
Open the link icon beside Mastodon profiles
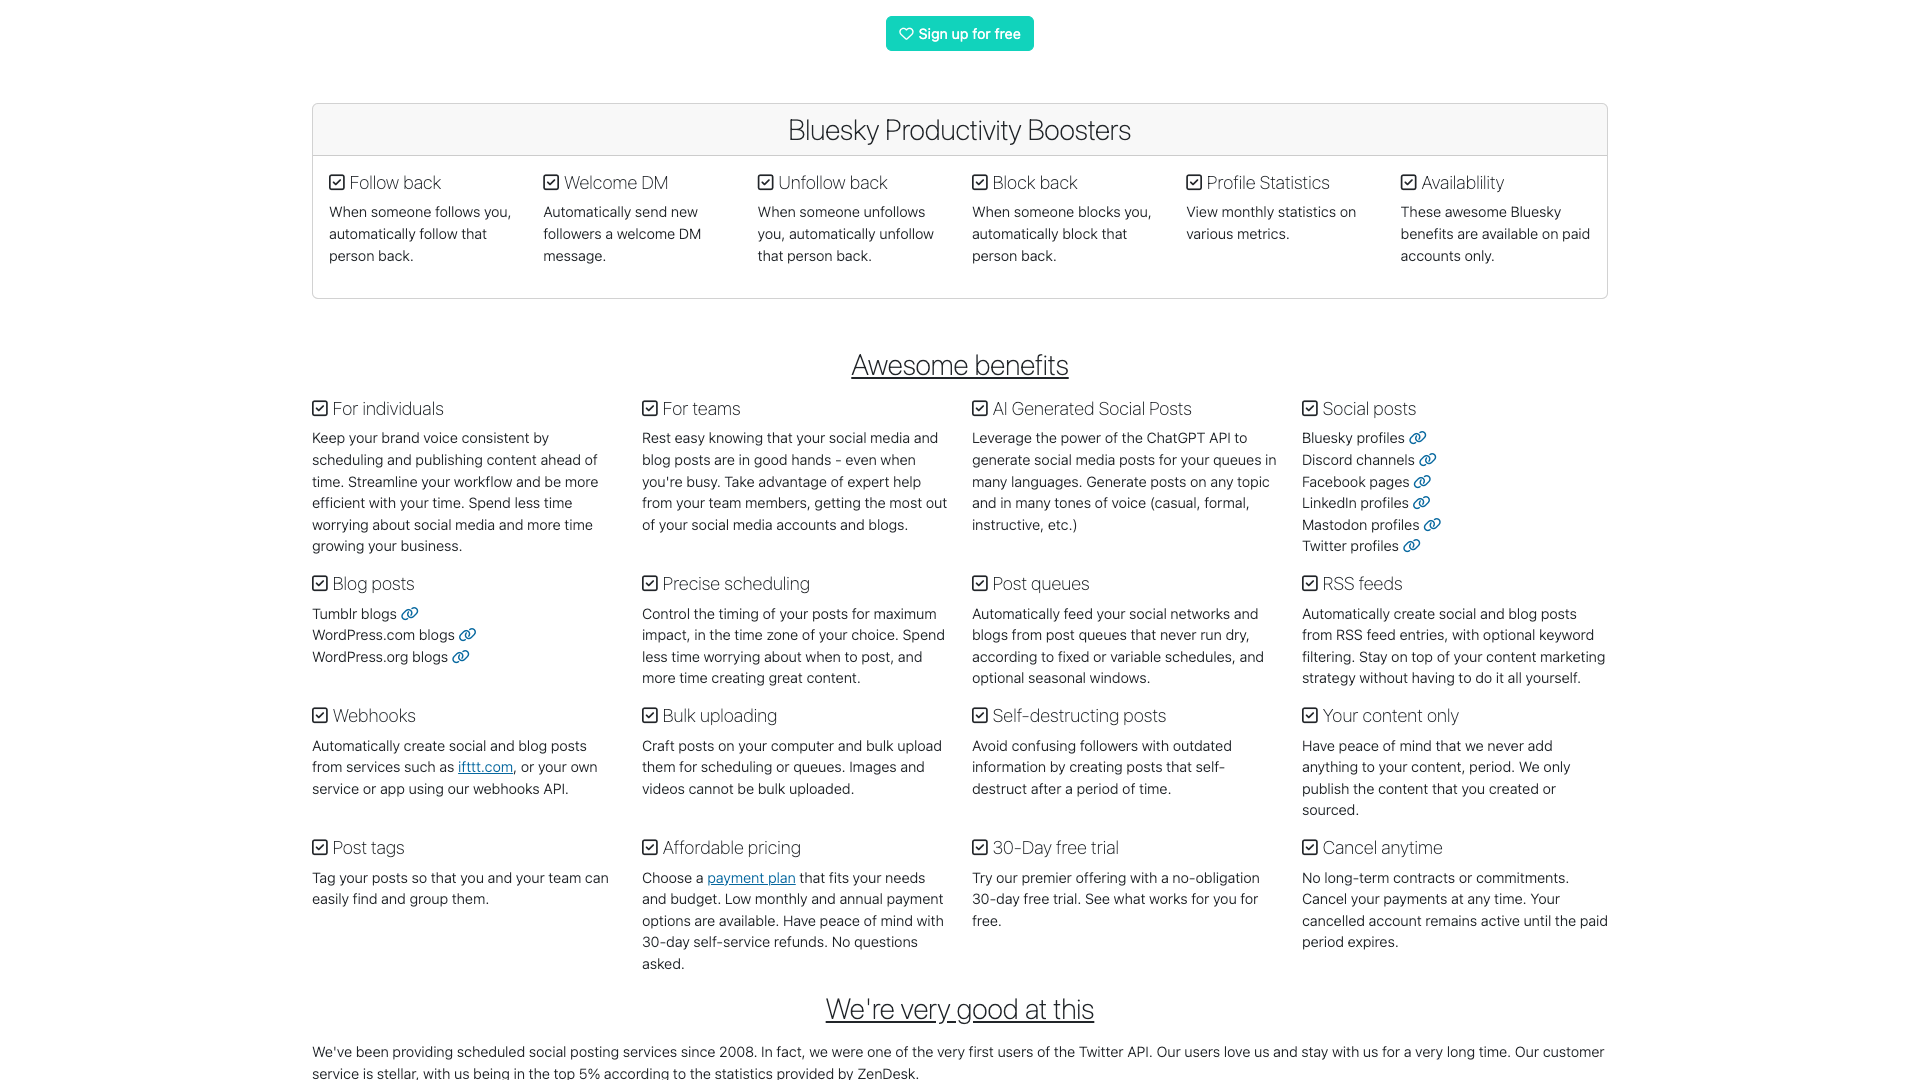pyautogui.click(x=1433, y=524)
